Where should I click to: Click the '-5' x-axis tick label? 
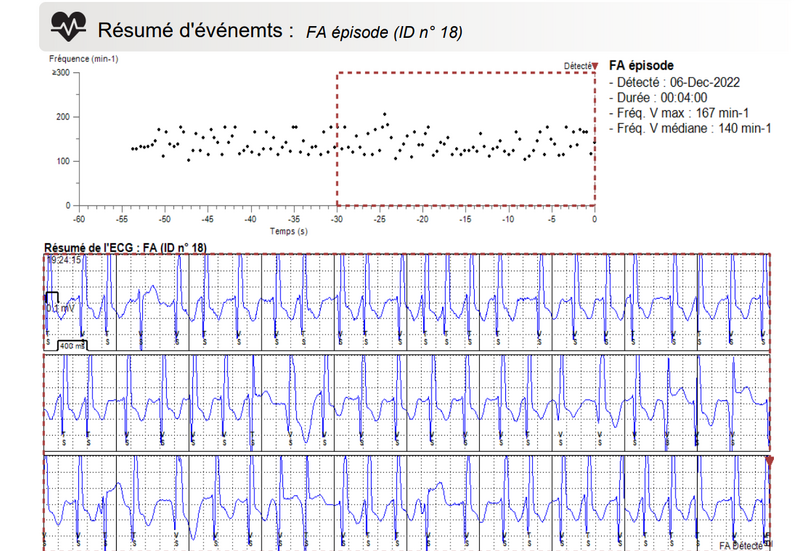pos(552,219)
